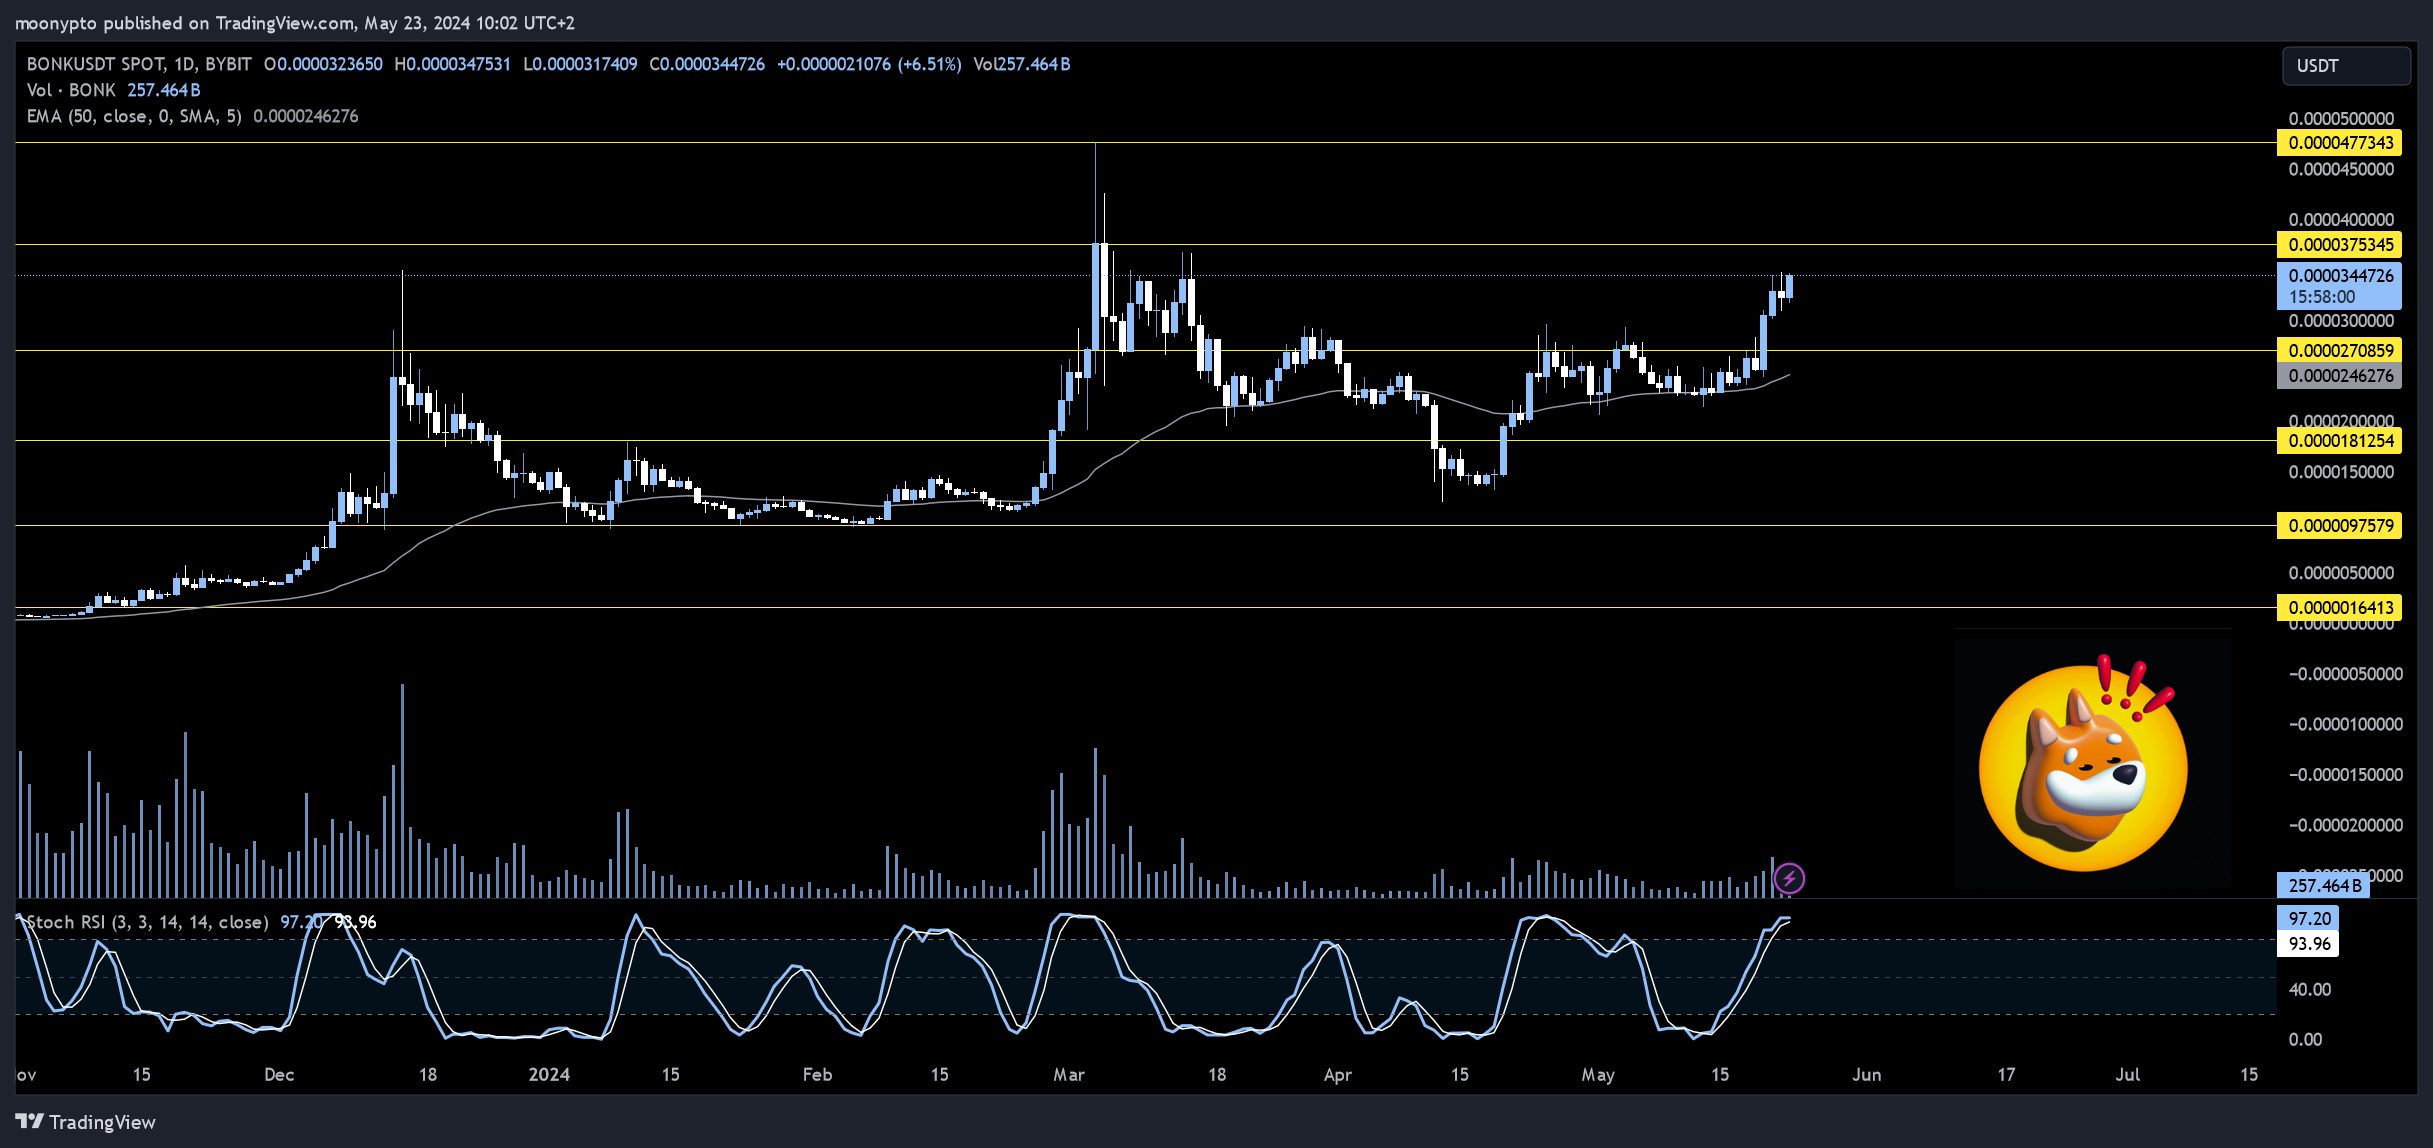Click the high value H0.0000347531

(452, 64)
